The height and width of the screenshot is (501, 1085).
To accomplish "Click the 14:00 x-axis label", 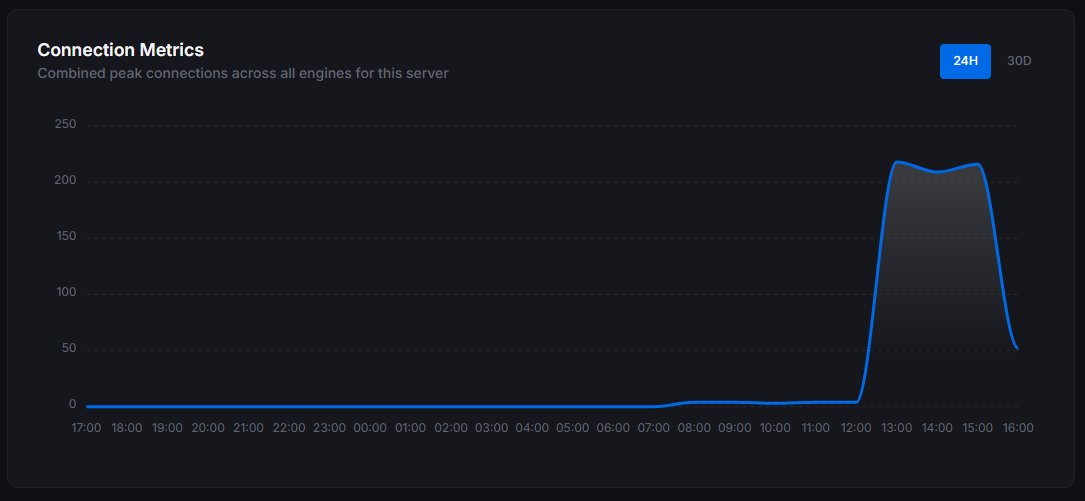I will click(x=937, y=428).
